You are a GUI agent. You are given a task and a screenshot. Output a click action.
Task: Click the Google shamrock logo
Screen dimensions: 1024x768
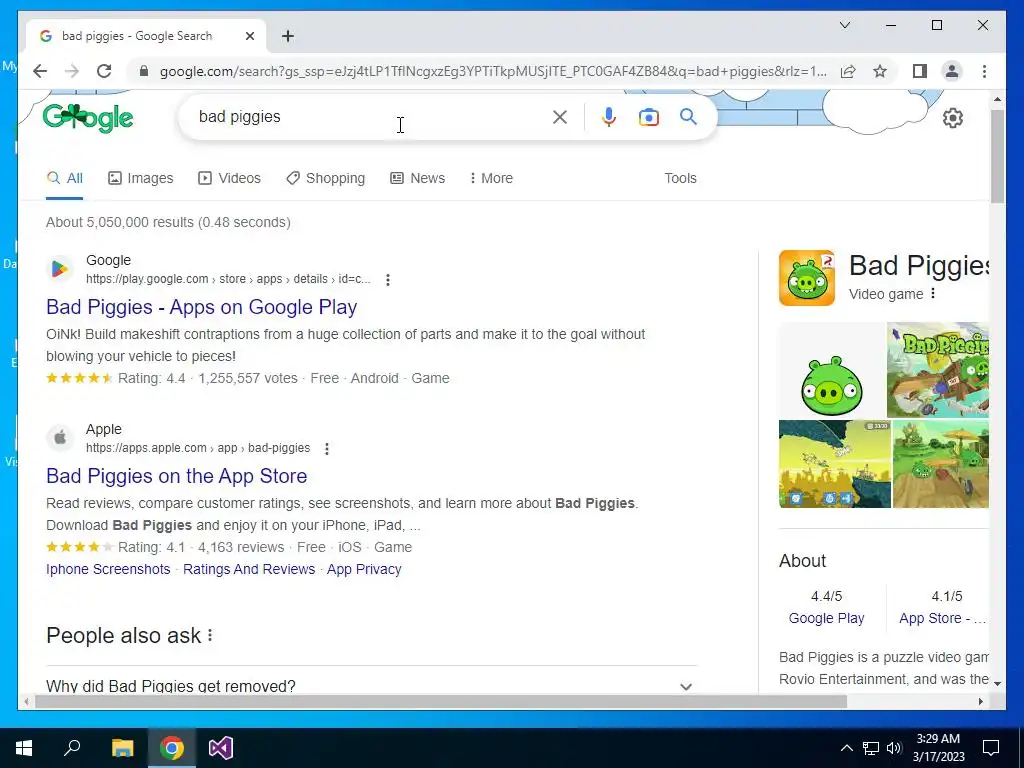point(88,118)
